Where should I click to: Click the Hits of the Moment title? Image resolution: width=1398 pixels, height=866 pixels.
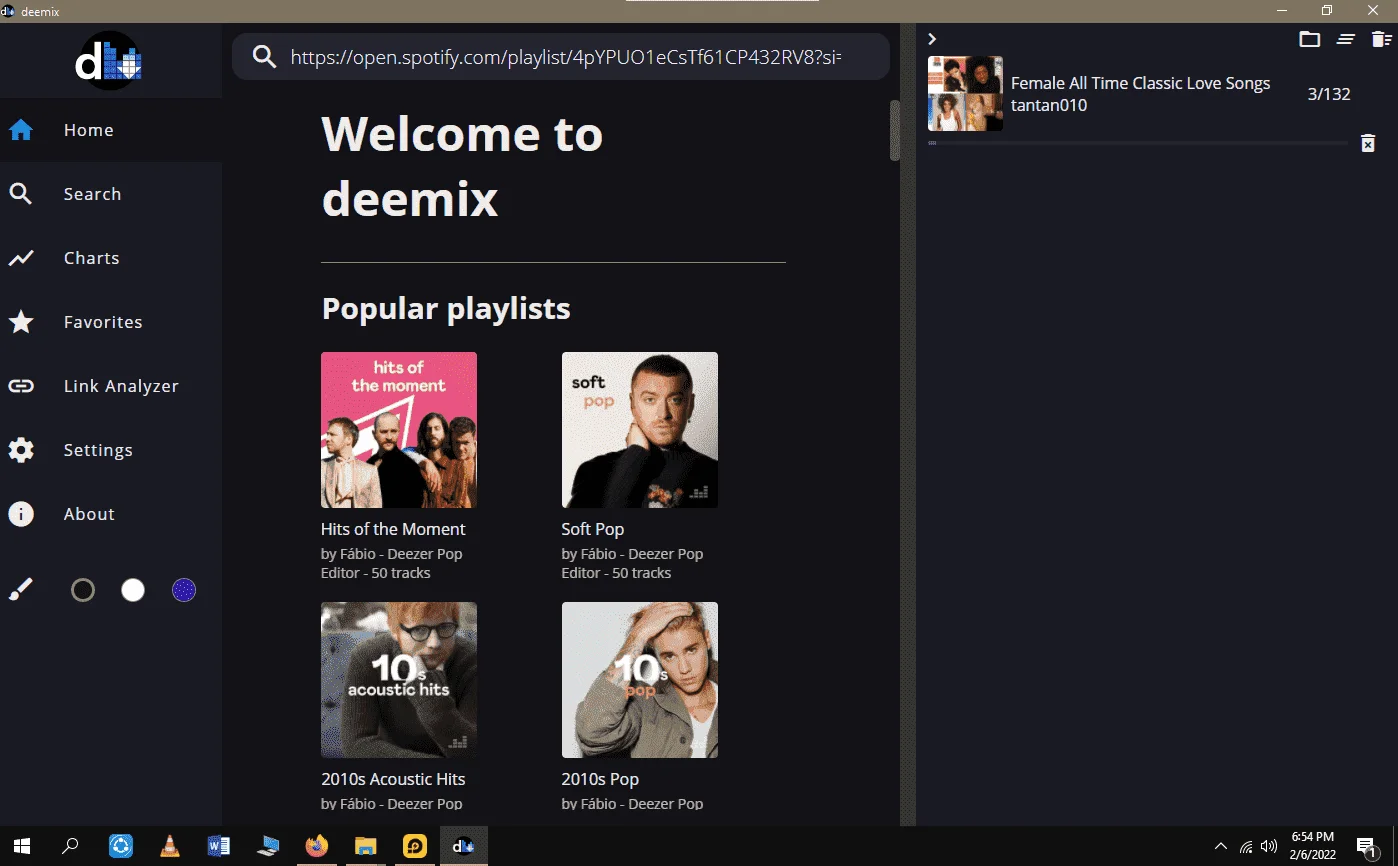pyautogui.click(x=393, y=529)
